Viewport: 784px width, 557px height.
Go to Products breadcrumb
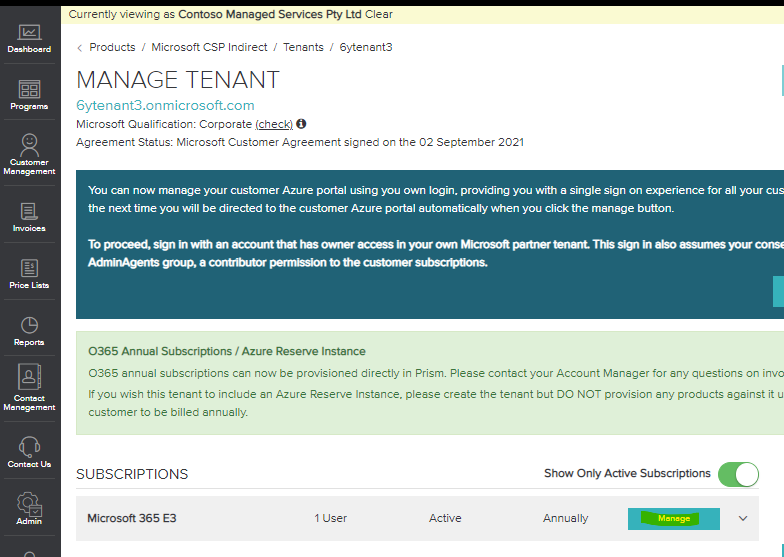[x=112, y=47]
